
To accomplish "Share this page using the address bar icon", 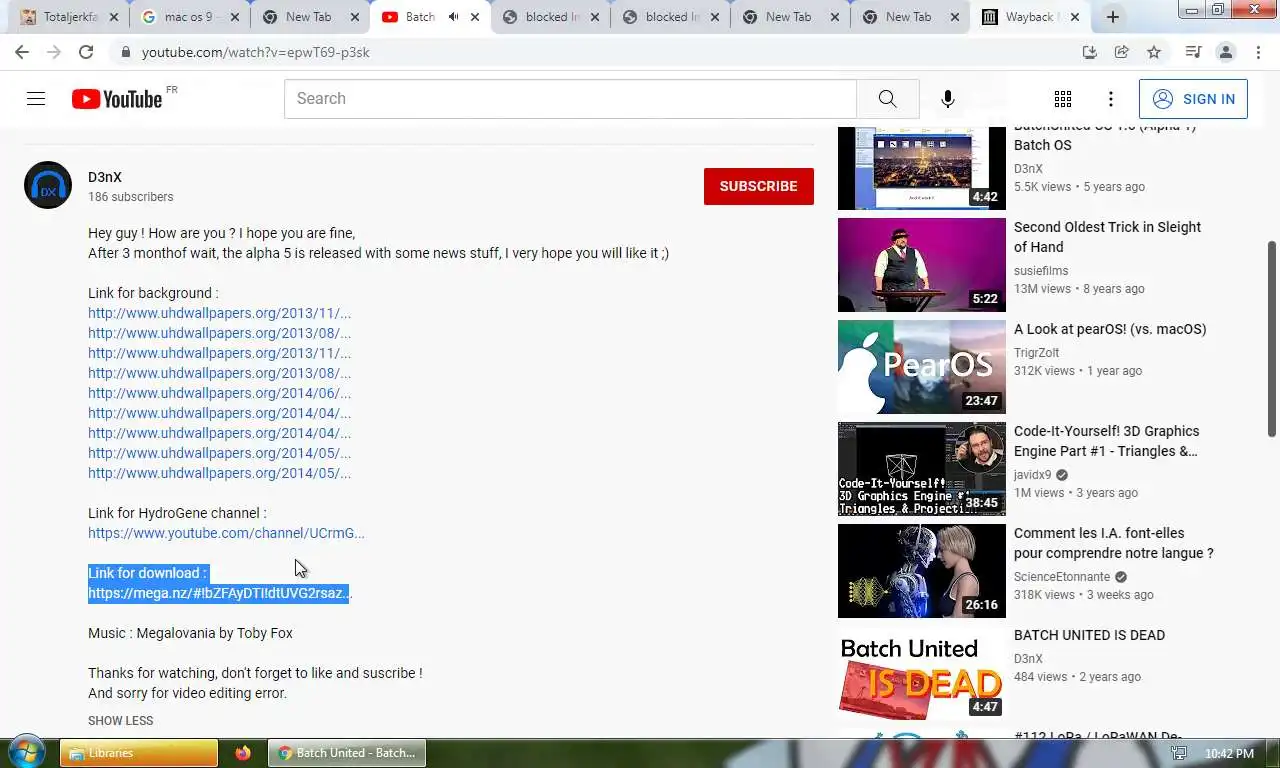I will click(1122, 52).
